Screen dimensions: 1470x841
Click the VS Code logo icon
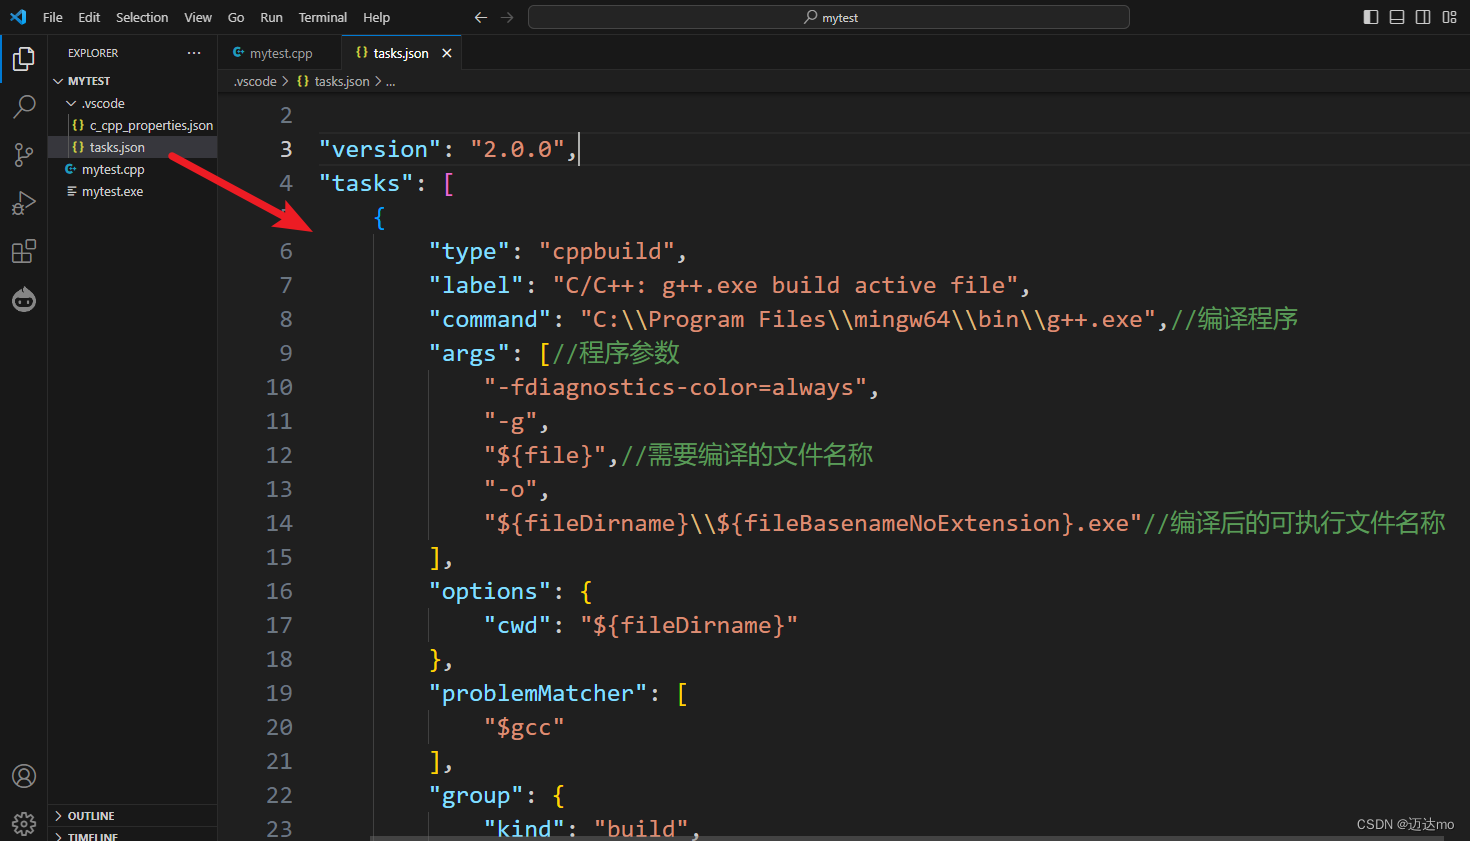[x=18, y=17]
